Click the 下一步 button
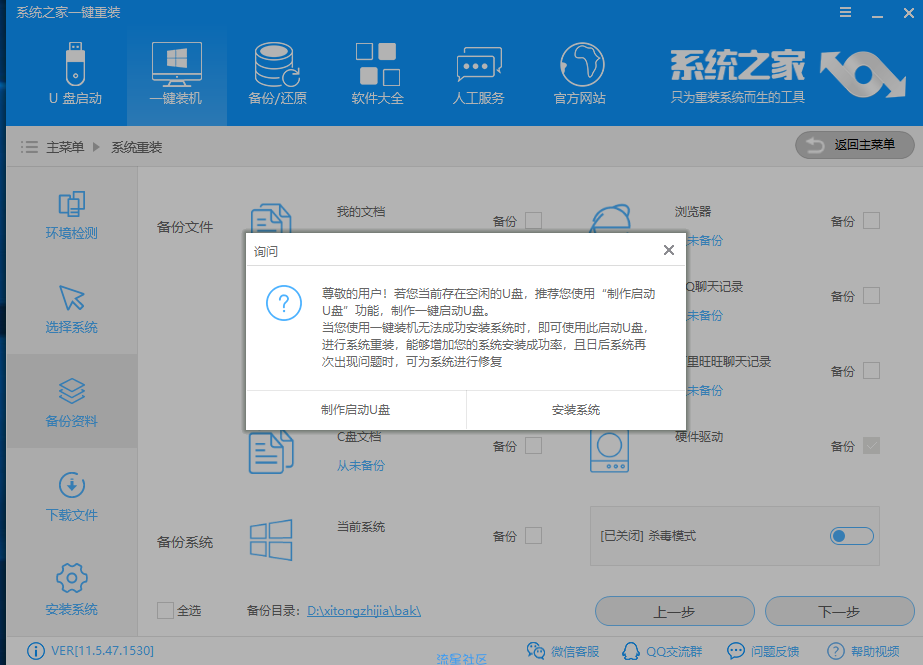The height and width of the screenshot is (665, 923). 839,611
